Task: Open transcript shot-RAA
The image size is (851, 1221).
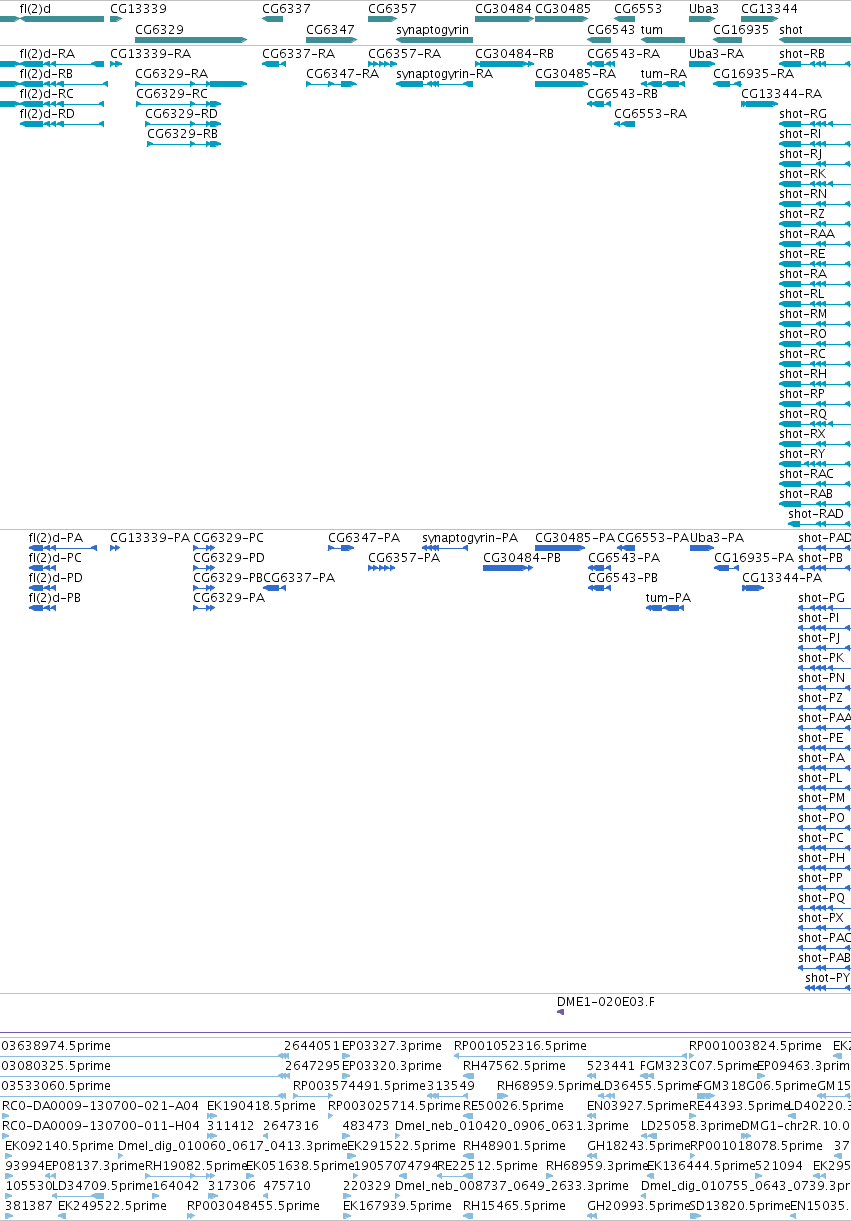Action: (x=807, y=234)
